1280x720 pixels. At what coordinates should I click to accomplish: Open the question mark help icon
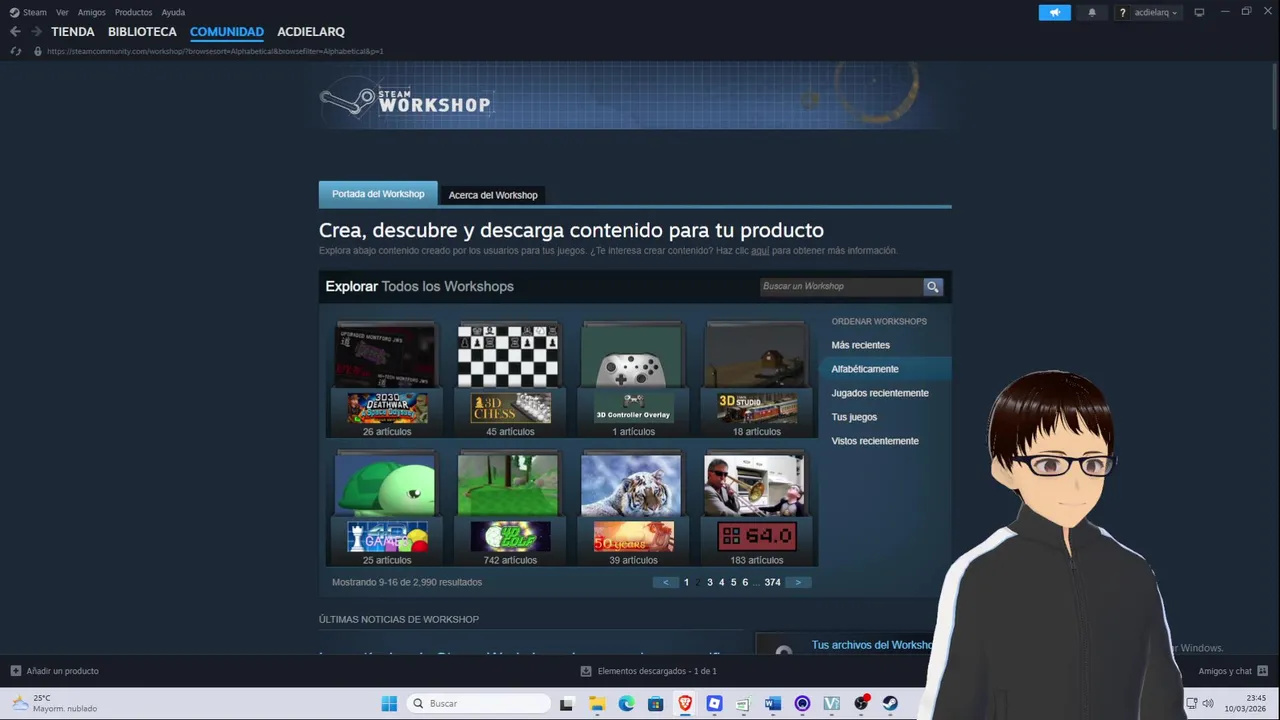coord(1123,12)
